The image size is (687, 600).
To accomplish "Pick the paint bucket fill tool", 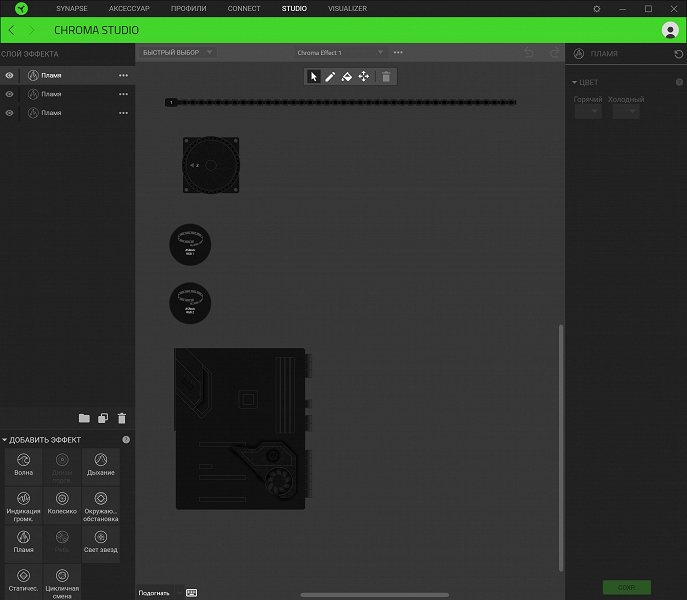I will pyautogui.click(x=347, y=77).
